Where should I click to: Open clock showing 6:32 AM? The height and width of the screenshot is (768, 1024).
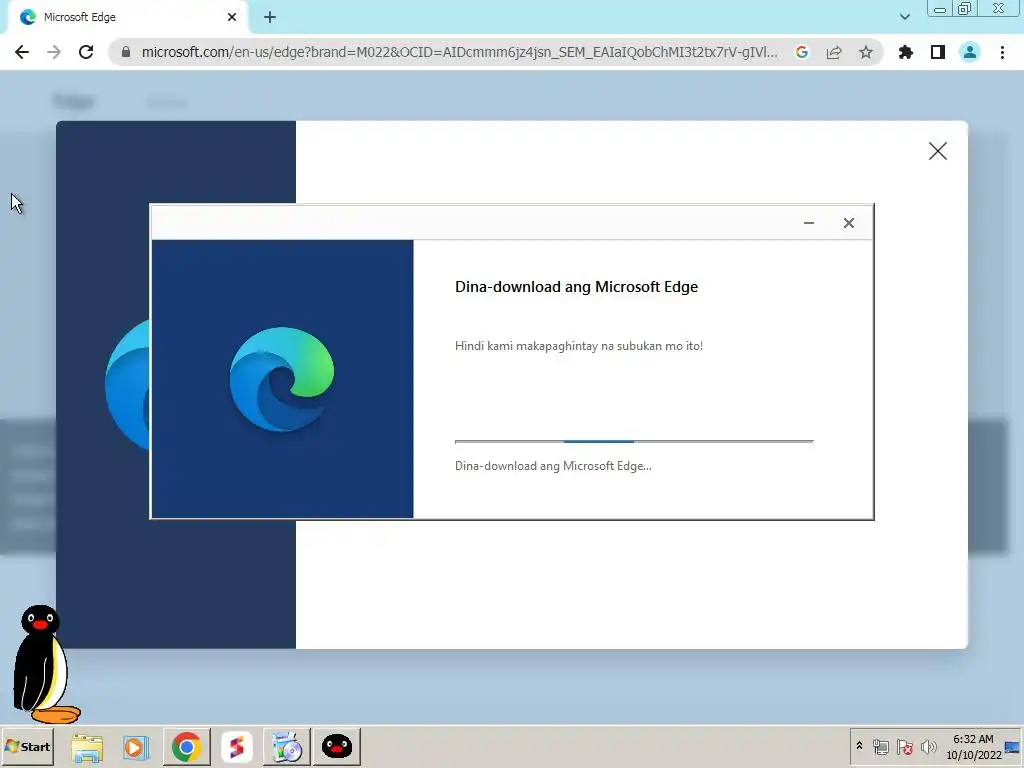[973, 746]
